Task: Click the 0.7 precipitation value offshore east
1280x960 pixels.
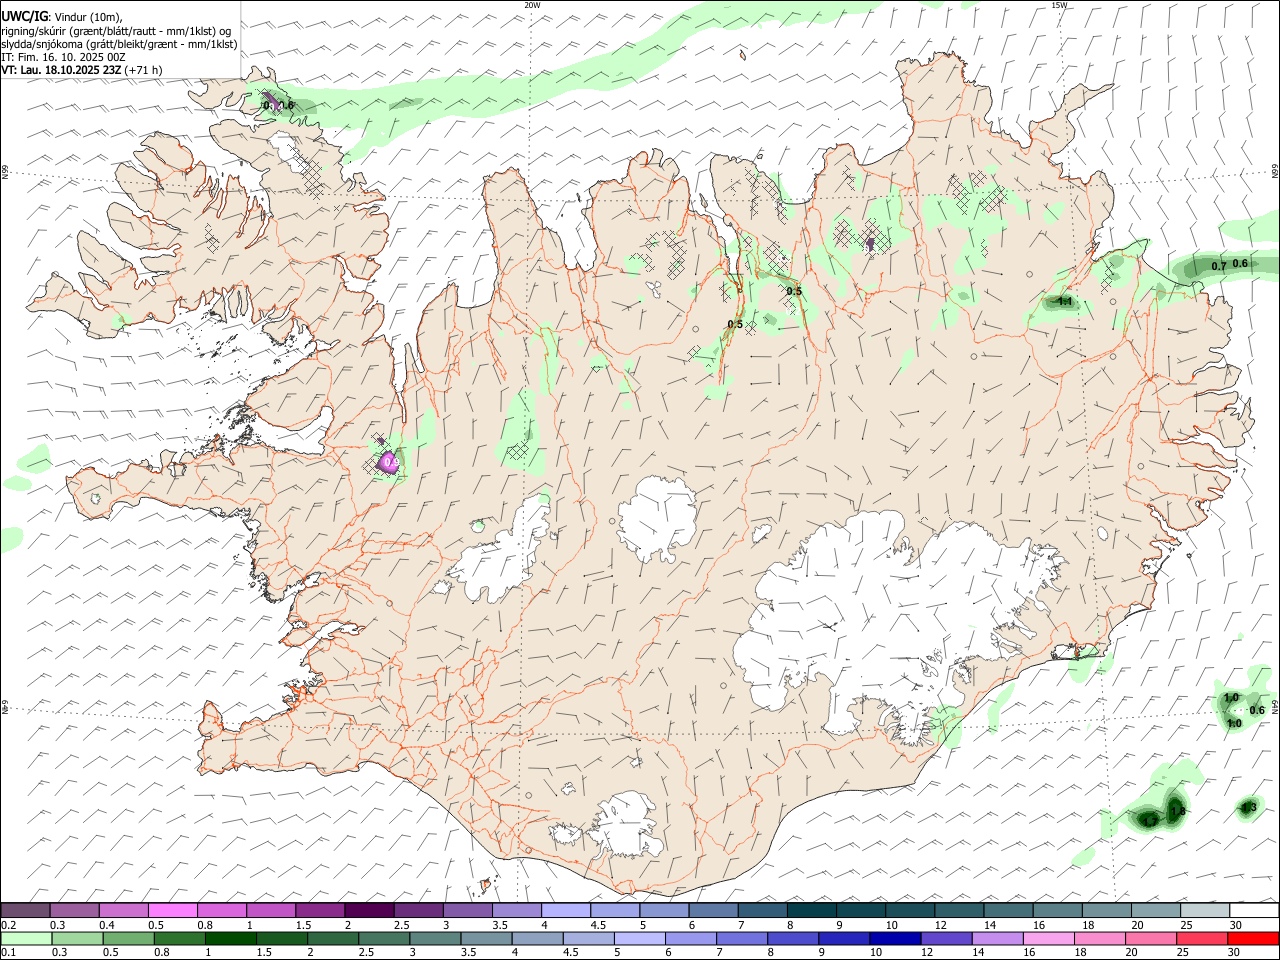Action: pos(1218,266)
